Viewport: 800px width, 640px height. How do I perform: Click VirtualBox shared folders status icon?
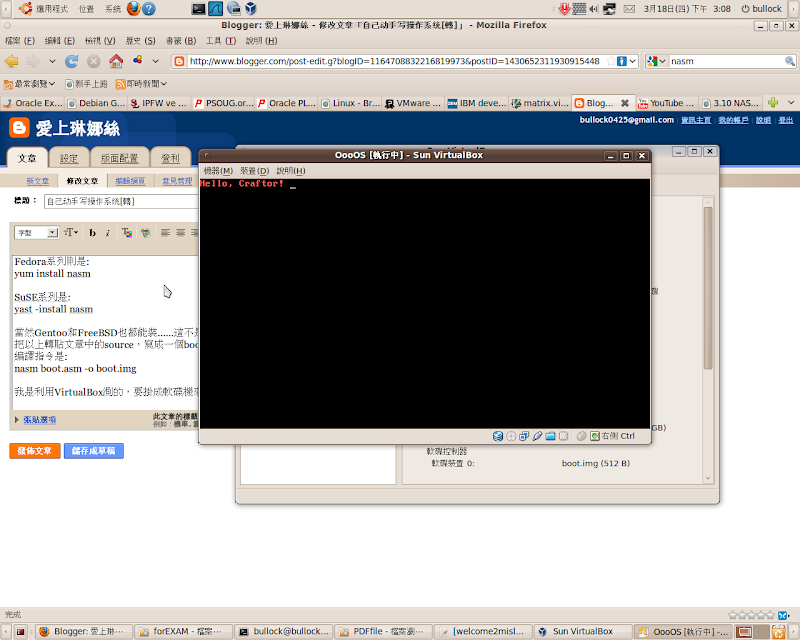pos(550,436)
